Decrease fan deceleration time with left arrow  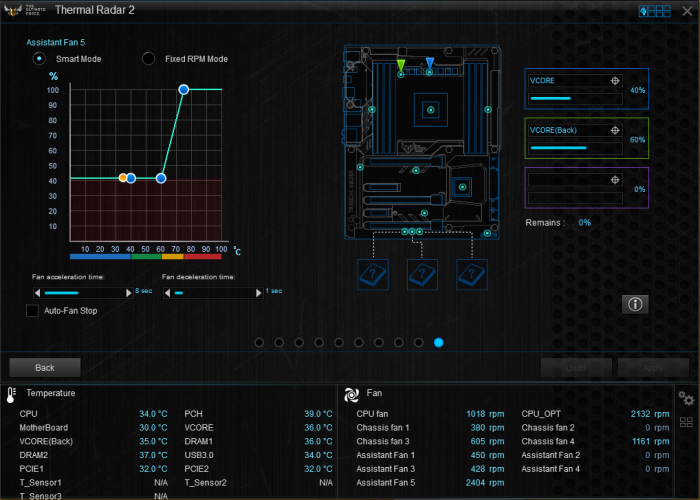[167, 293]
